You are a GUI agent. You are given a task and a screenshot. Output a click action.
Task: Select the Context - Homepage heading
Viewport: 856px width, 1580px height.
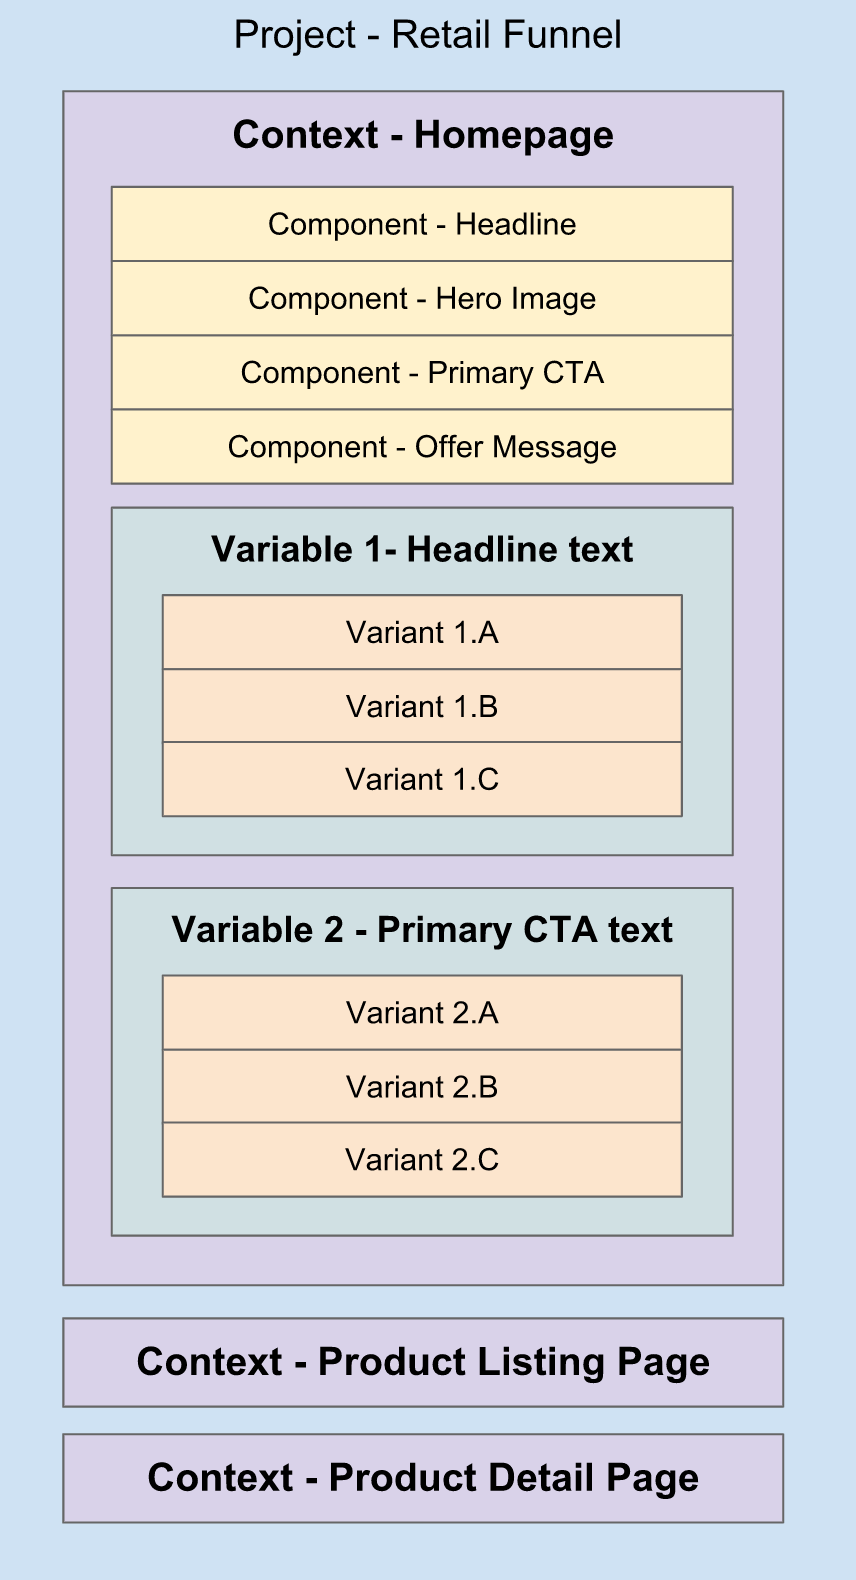click(x=423, y=135)
